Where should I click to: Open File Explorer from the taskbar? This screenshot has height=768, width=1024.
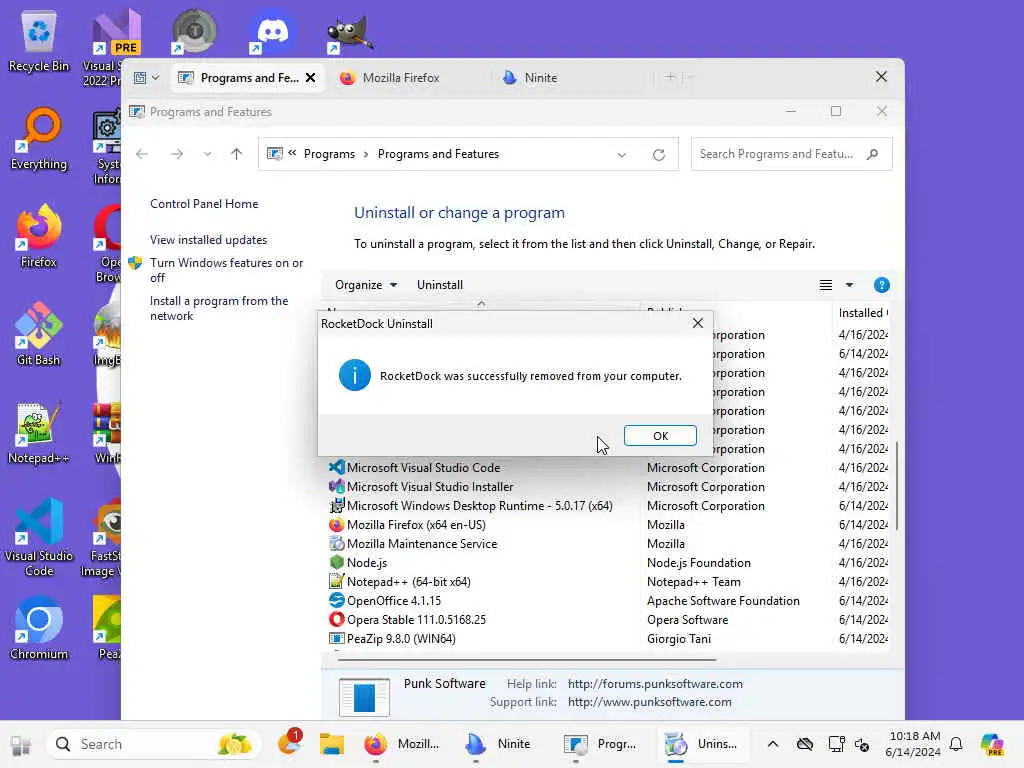(332, 744)
